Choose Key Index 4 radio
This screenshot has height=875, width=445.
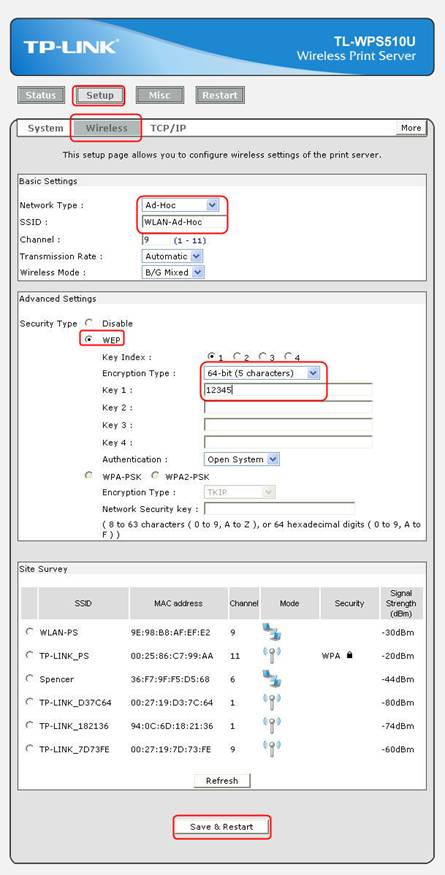(288, 356)
